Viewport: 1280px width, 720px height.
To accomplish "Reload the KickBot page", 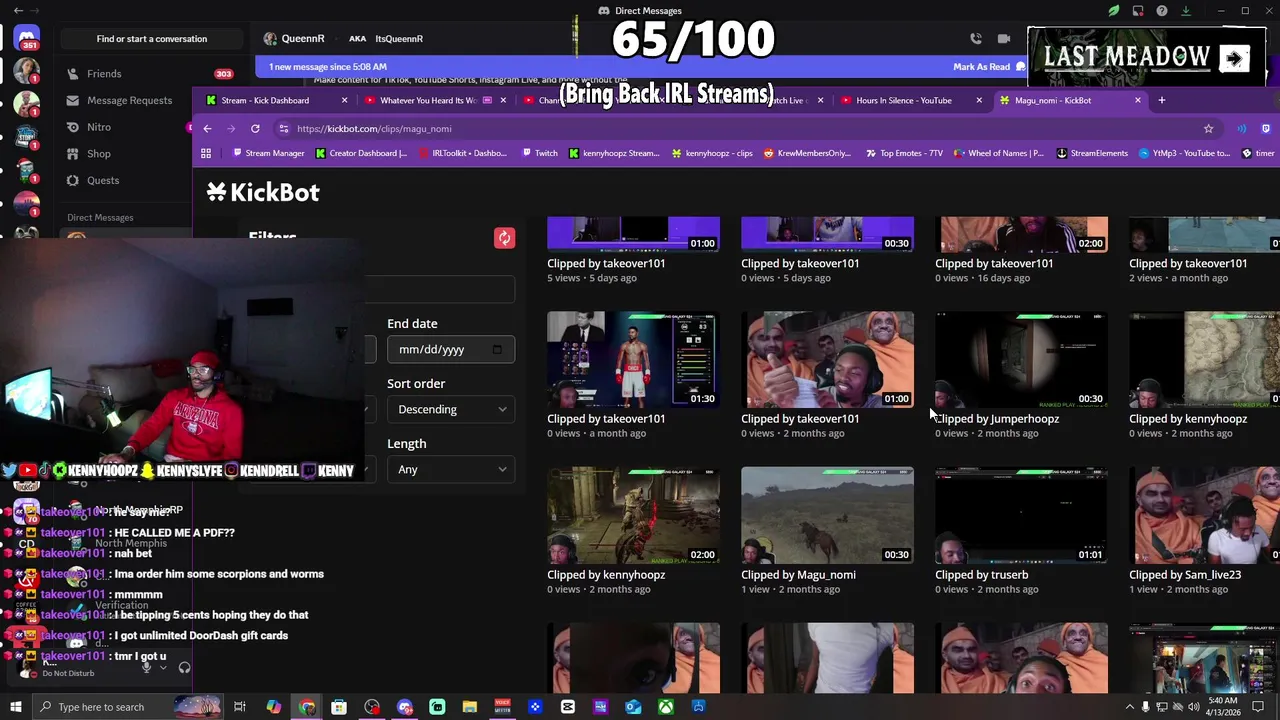I will [255, 129].
